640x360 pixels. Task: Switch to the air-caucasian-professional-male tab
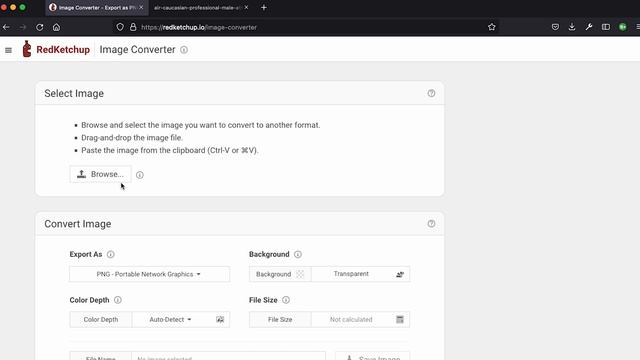198,7
